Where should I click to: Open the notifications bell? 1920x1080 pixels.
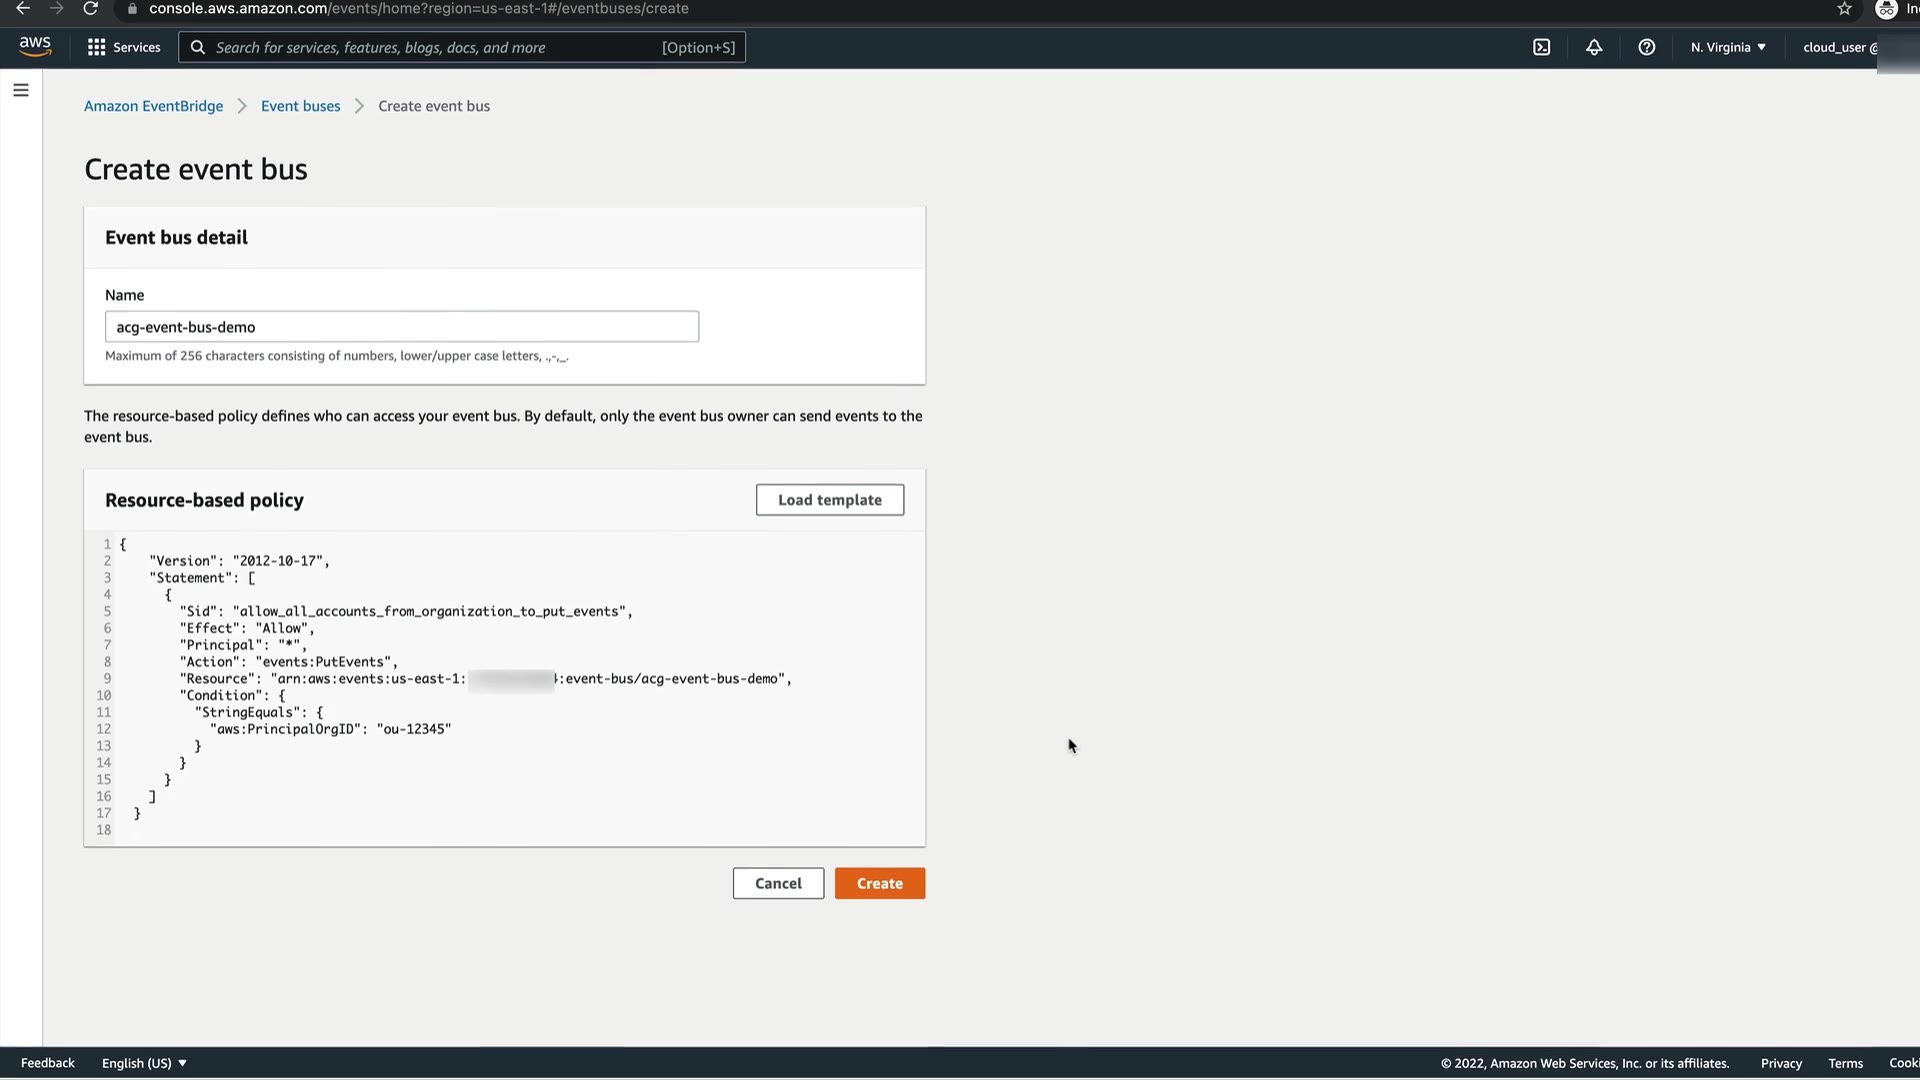[1594, 47]
